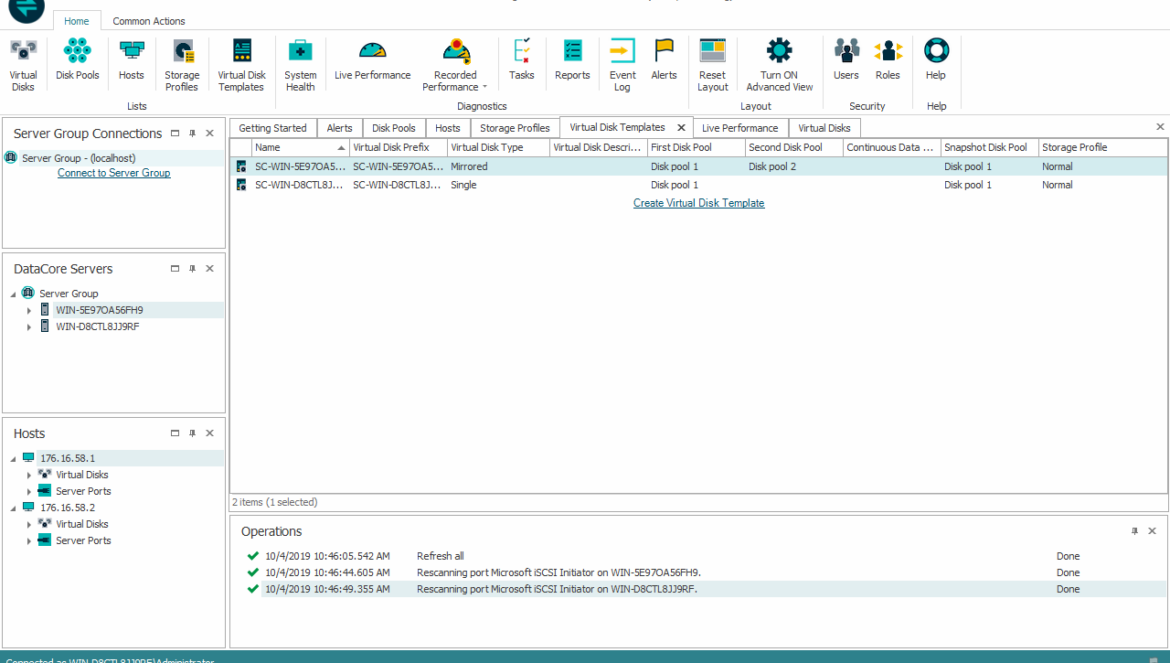
Task: Expand the WIN-D8CTL8JJ9RF server node
Action: pyautogui.click(x=29, y=327)
